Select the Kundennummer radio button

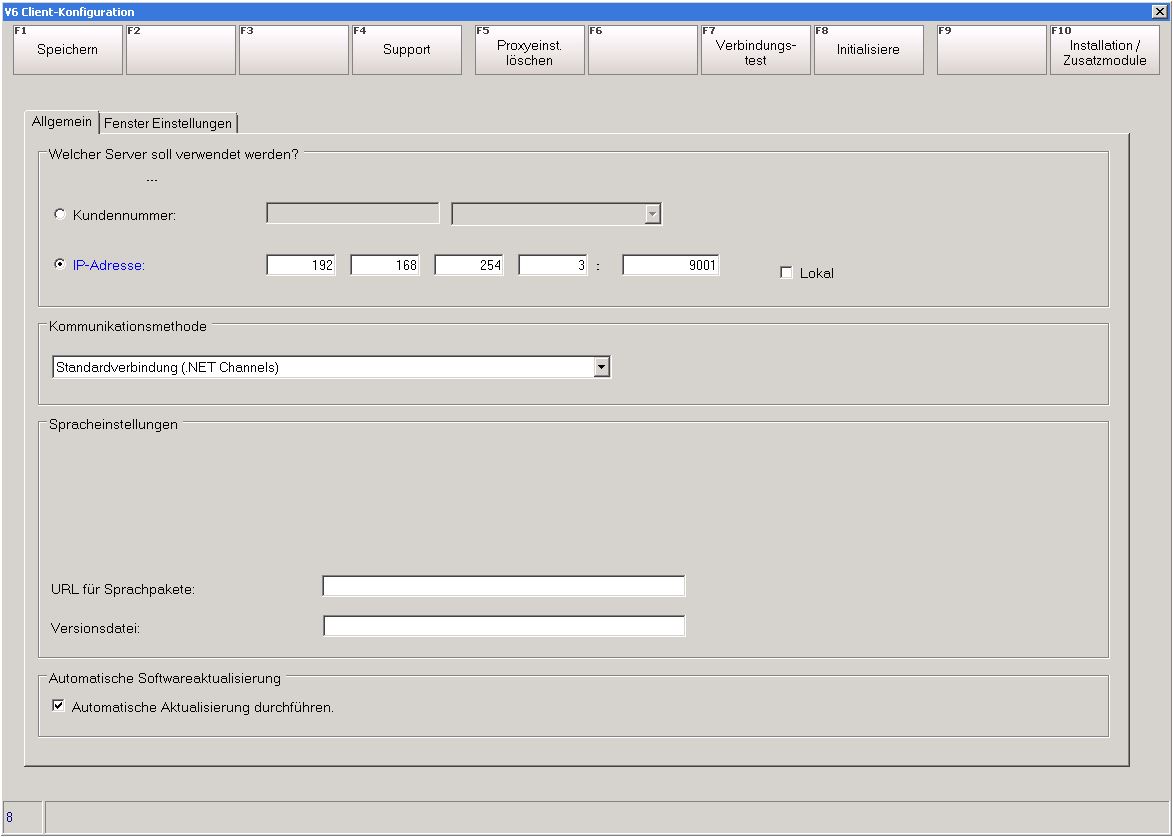click(60, 215)
